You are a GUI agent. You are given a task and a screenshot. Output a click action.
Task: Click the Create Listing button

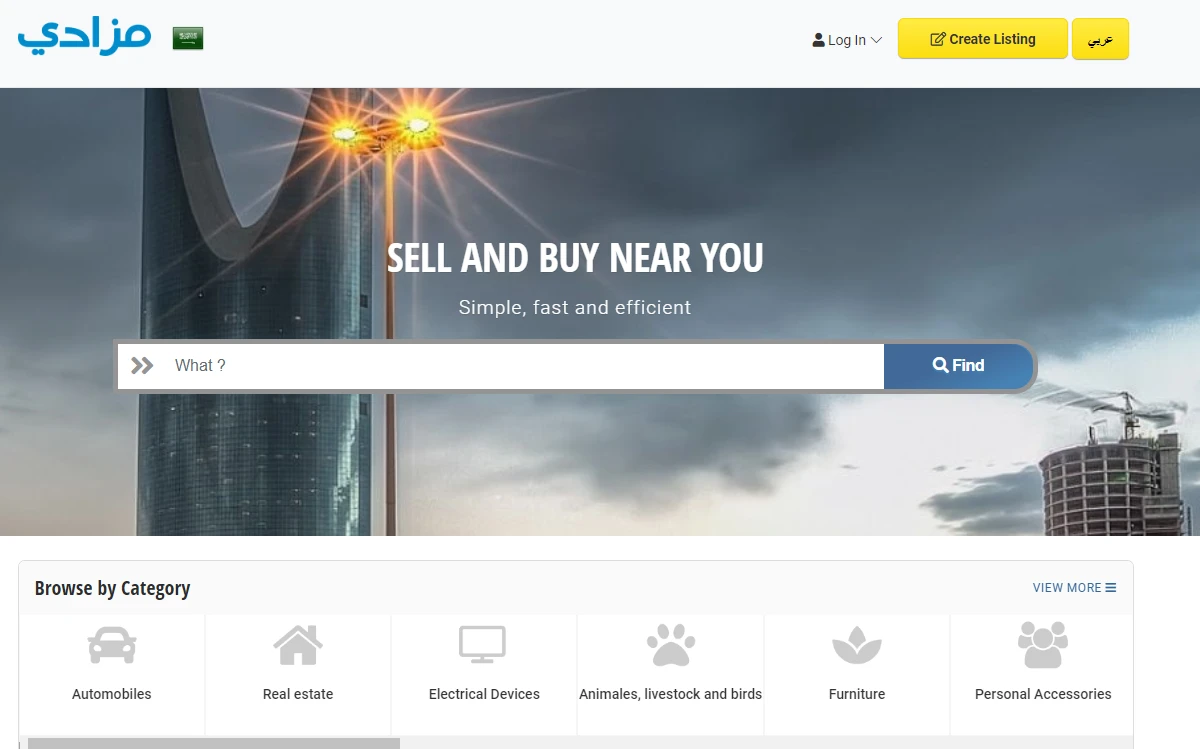[x=983, y=39]
